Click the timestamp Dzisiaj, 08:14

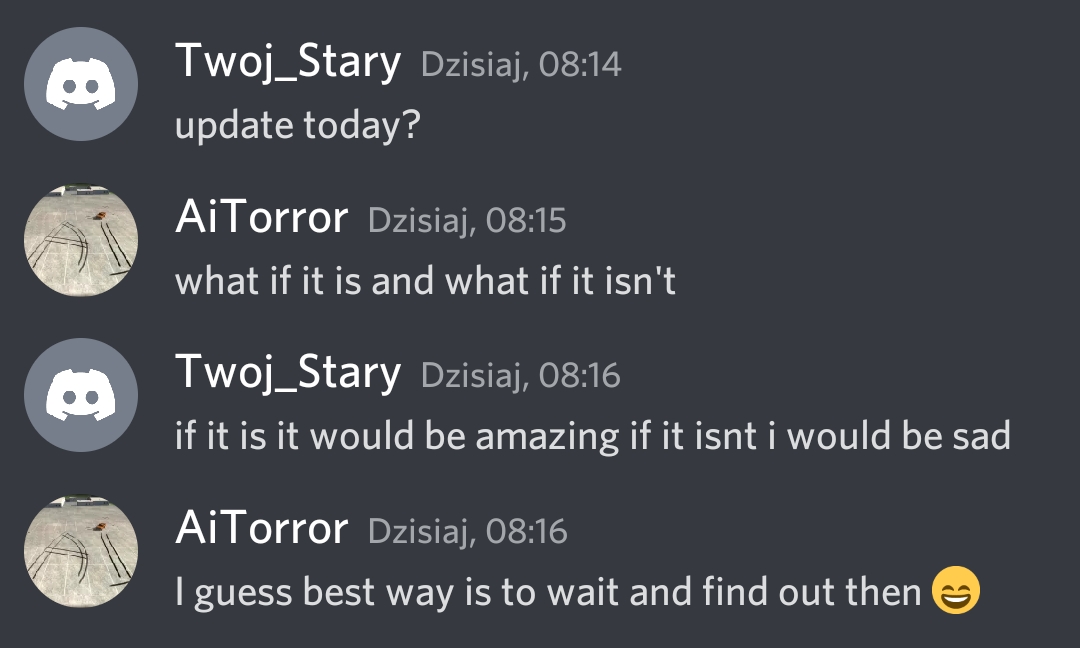pyautogui.click(x=521, y=65)
